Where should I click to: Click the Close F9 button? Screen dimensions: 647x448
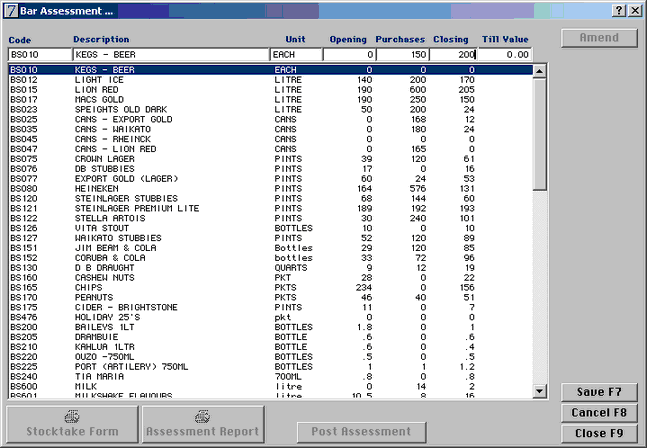(599, 433)
